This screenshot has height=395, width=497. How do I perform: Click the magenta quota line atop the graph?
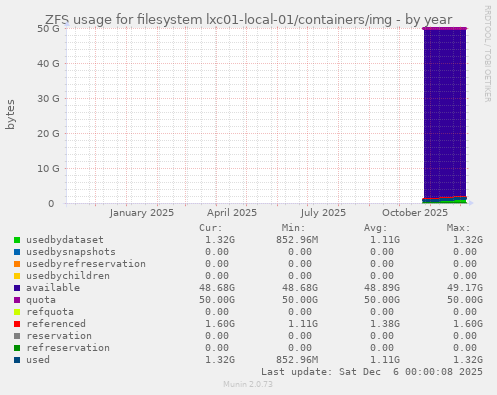(445, 28)
